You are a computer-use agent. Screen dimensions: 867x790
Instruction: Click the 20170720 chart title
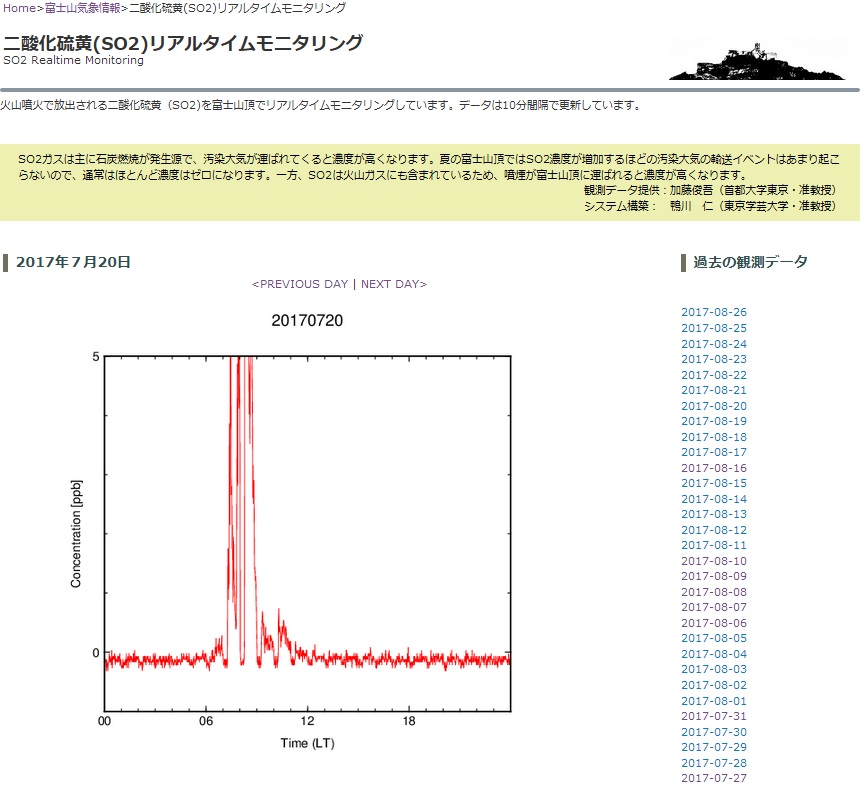[307, 321]
